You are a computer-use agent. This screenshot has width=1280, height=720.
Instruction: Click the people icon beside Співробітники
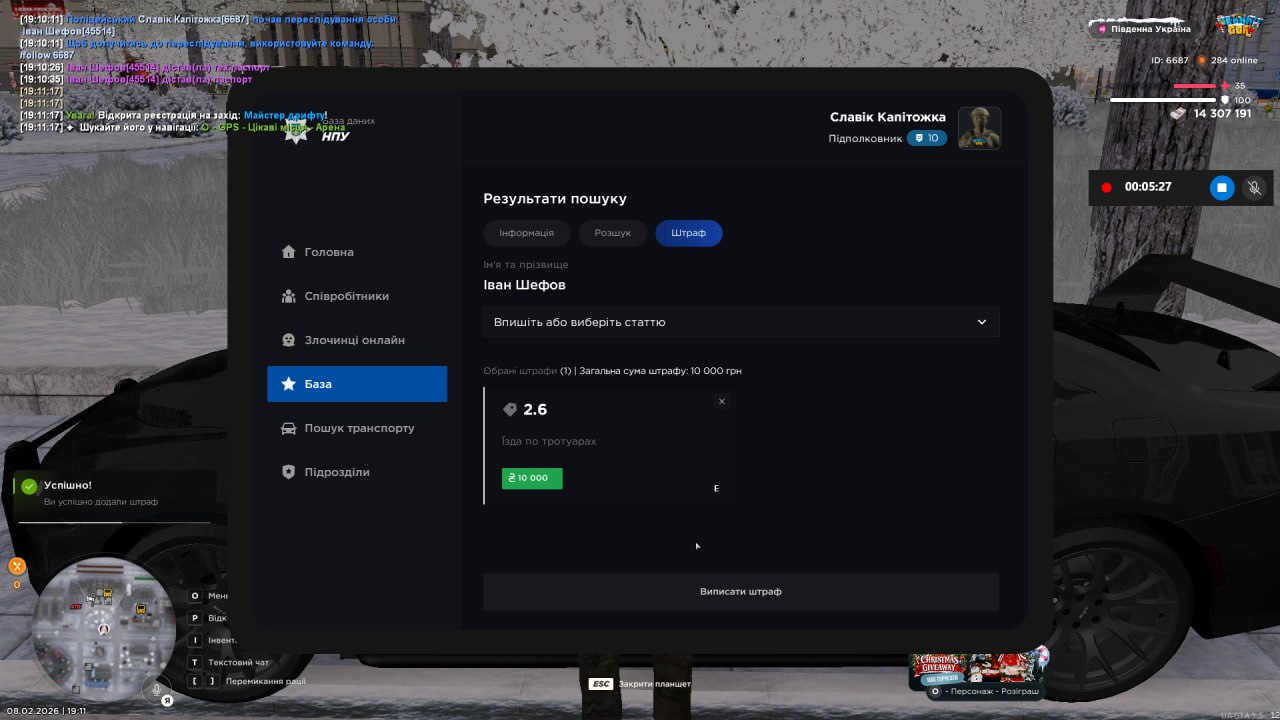coord(289,296)
